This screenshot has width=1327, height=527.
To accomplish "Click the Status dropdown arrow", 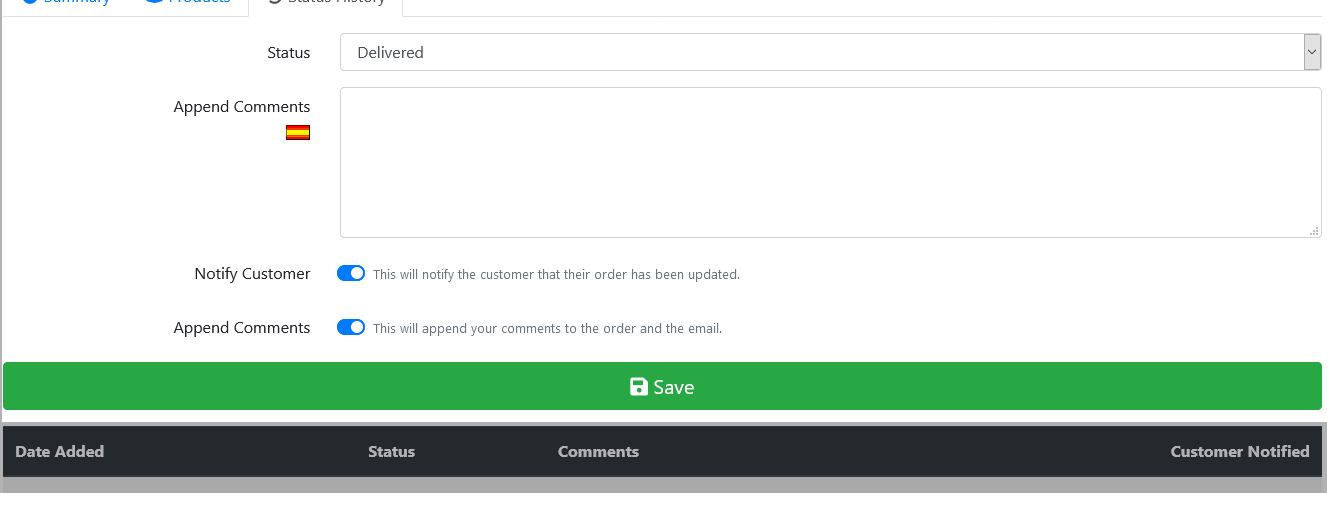I will 1312,52.
